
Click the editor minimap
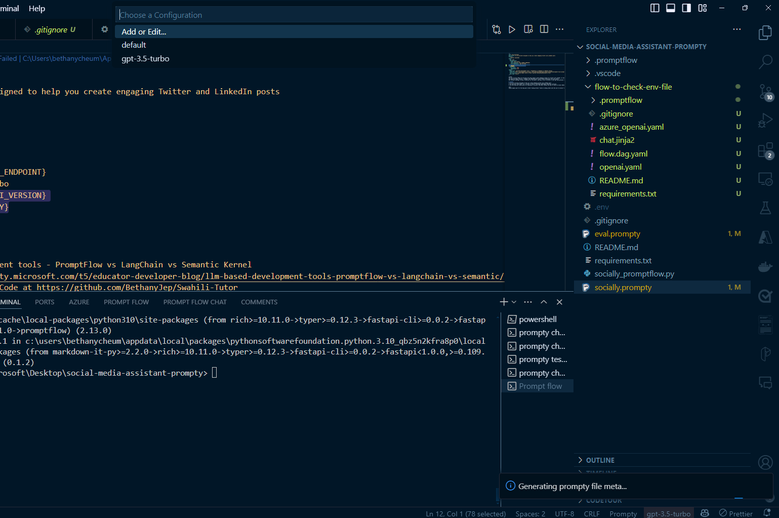[x=536, y=71]
